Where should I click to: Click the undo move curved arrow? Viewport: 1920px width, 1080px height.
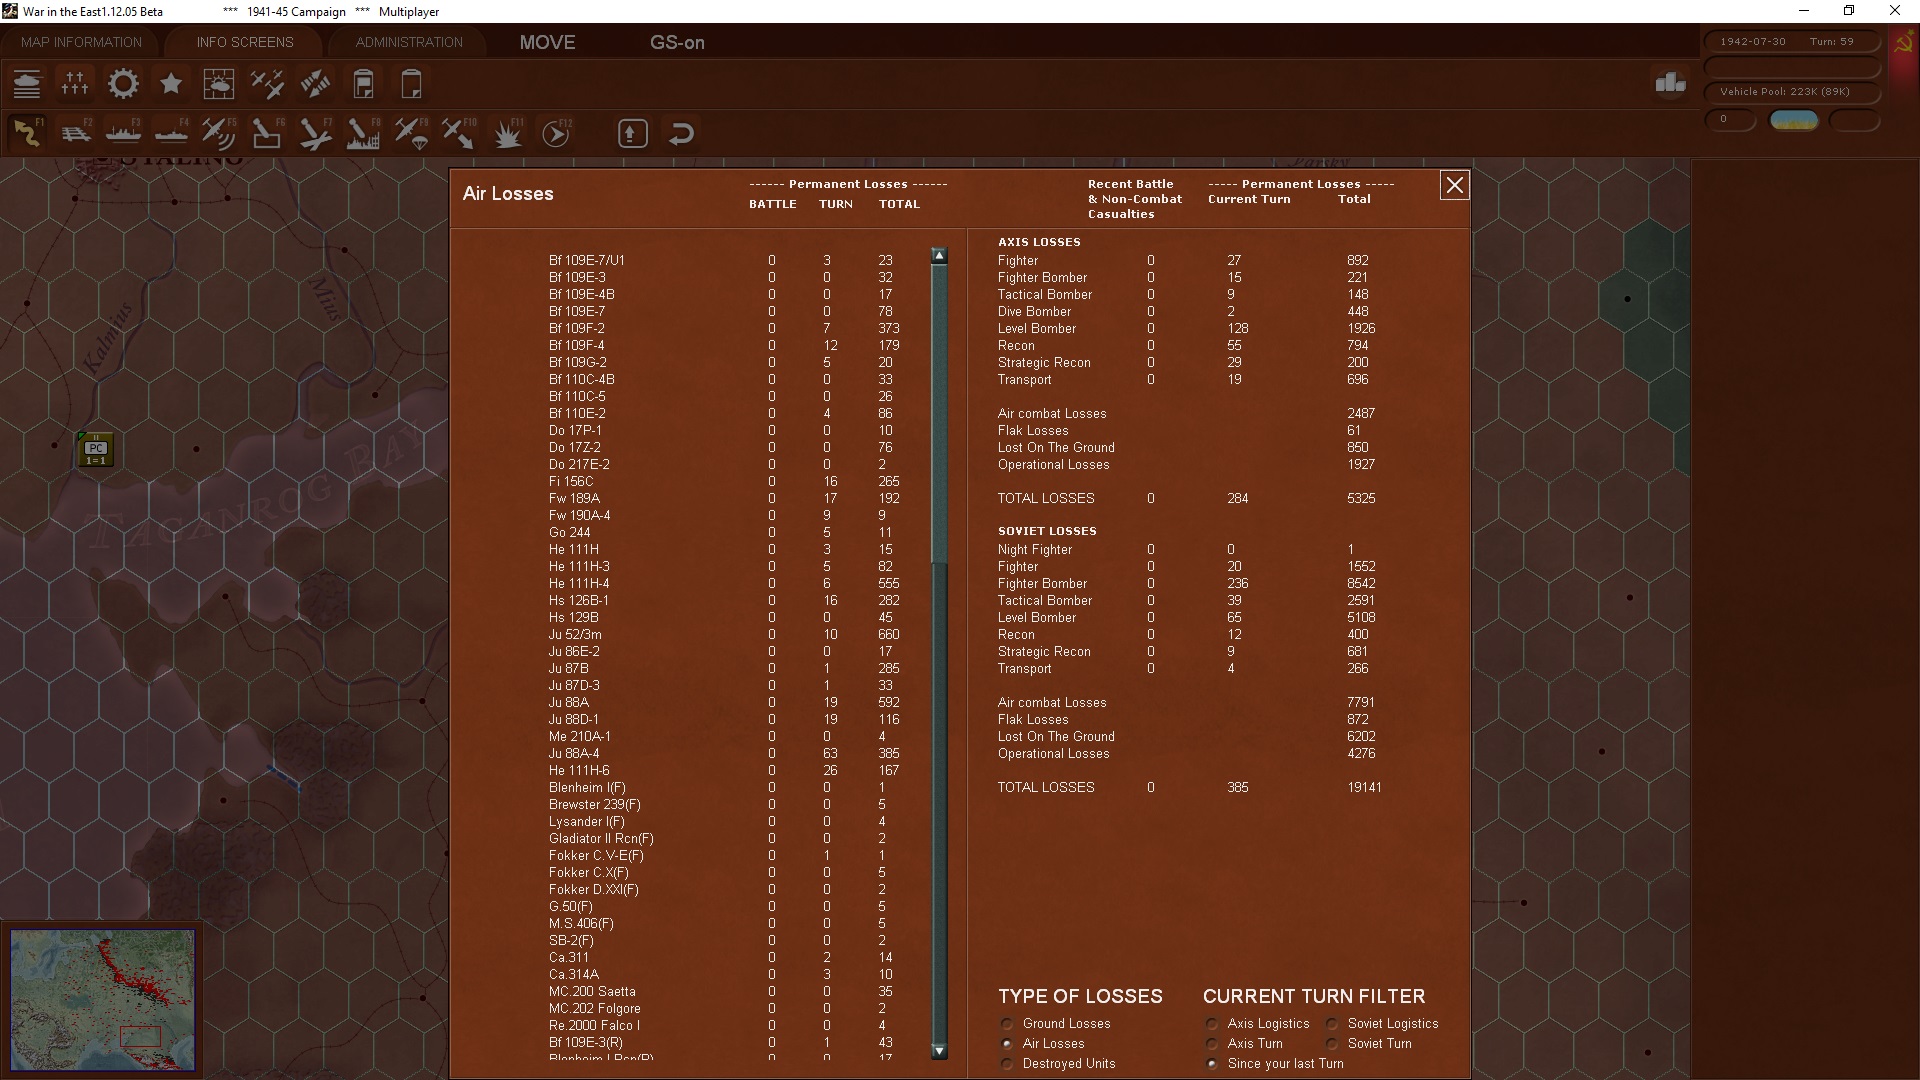point(682,133)
